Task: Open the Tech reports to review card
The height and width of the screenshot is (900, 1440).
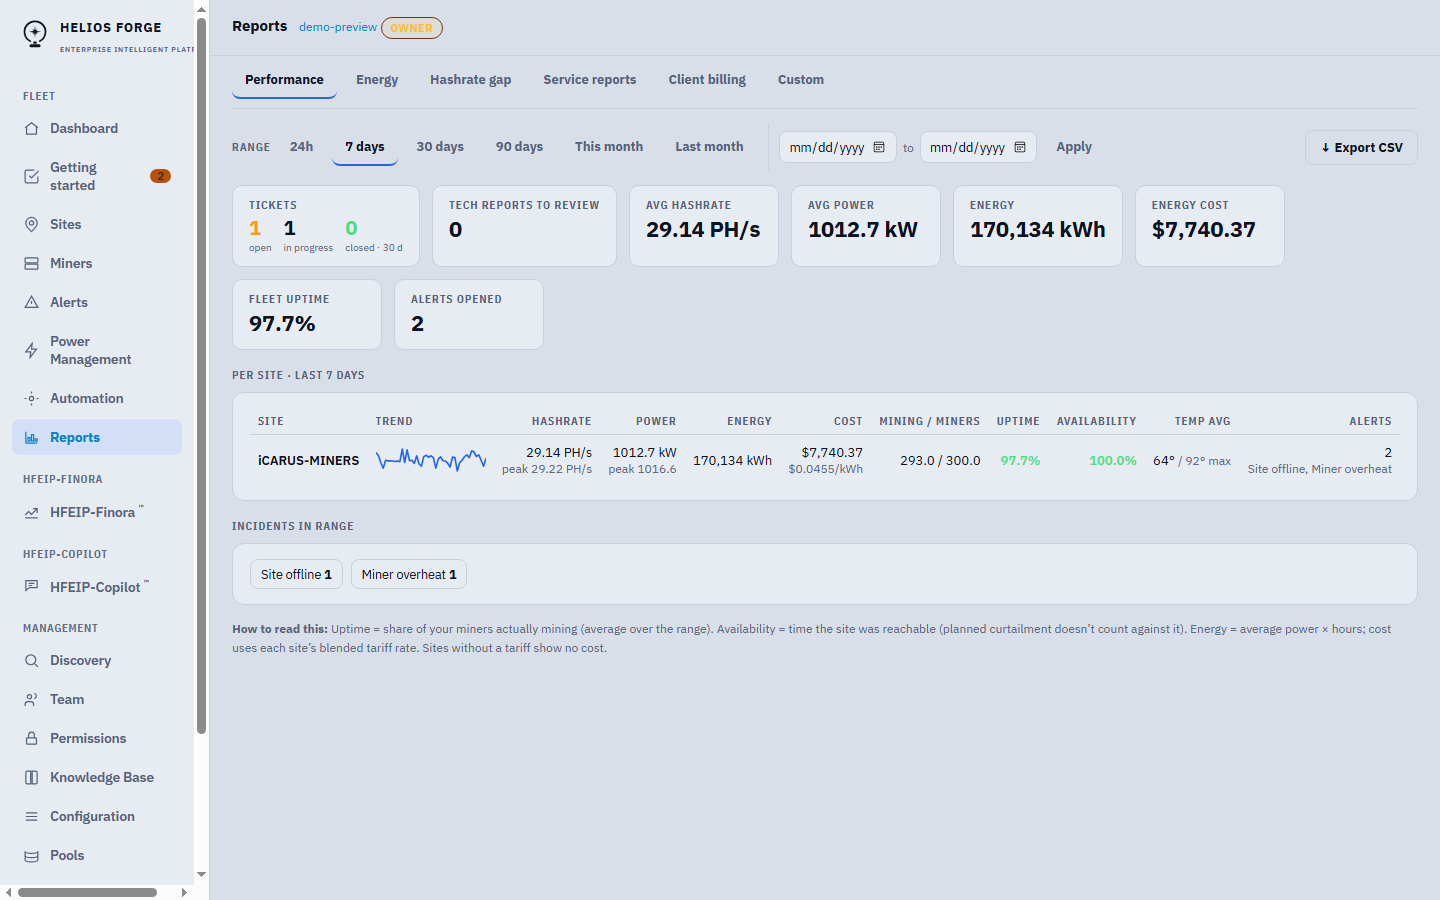Action: (x=524, y=226)
